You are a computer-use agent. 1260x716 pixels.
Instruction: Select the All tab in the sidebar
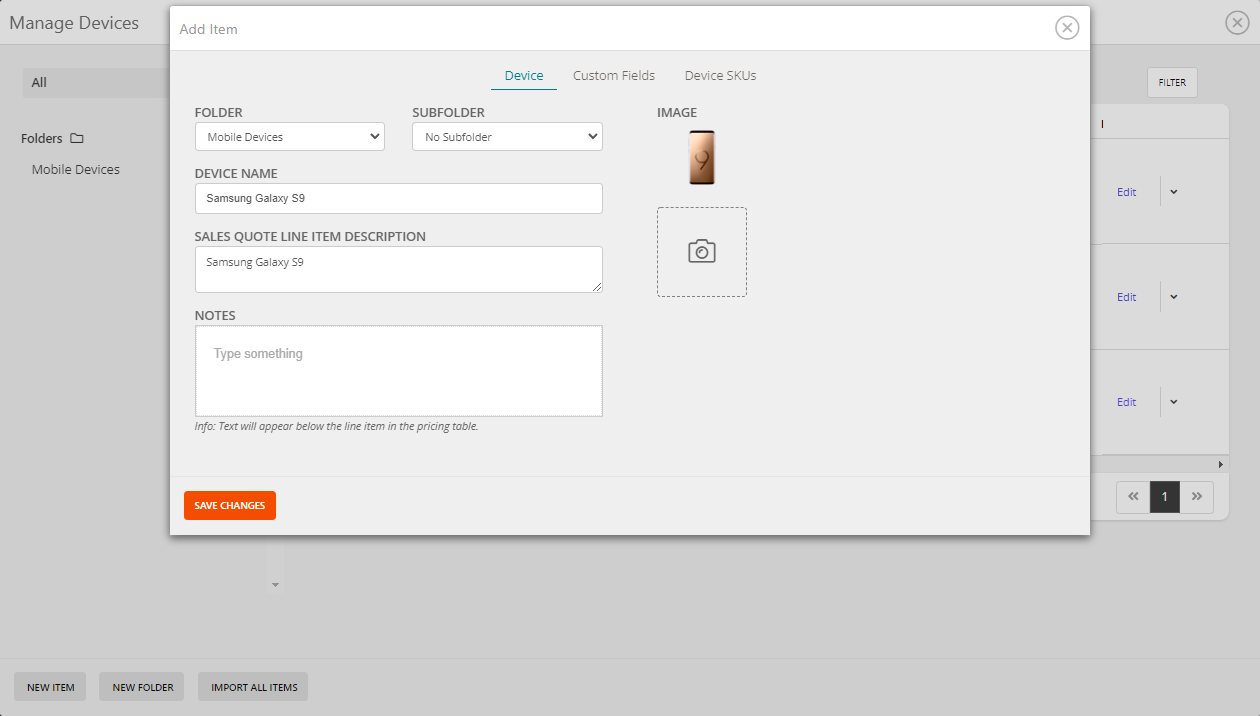coord(39,82)
